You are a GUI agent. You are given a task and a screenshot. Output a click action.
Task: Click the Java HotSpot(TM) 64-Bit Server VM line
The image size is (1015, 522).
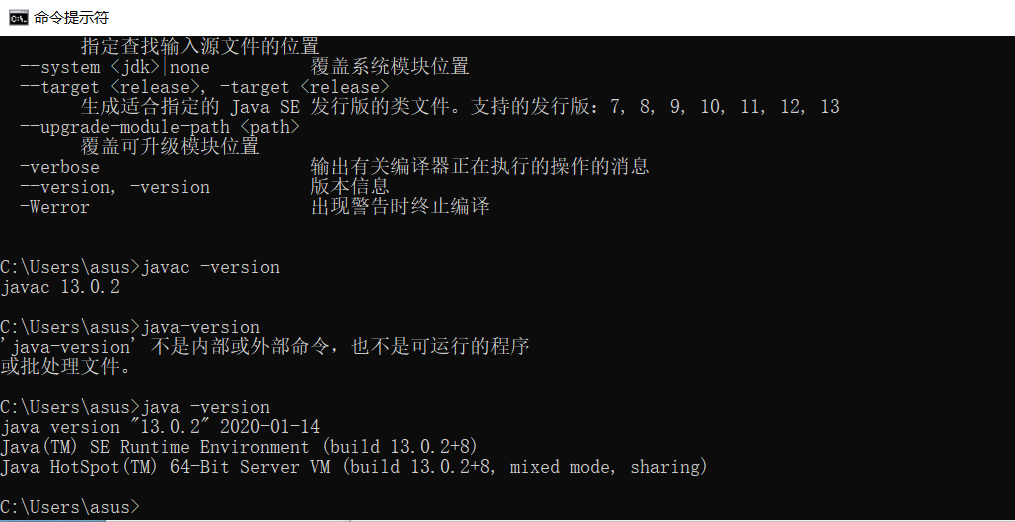point(354,467)
